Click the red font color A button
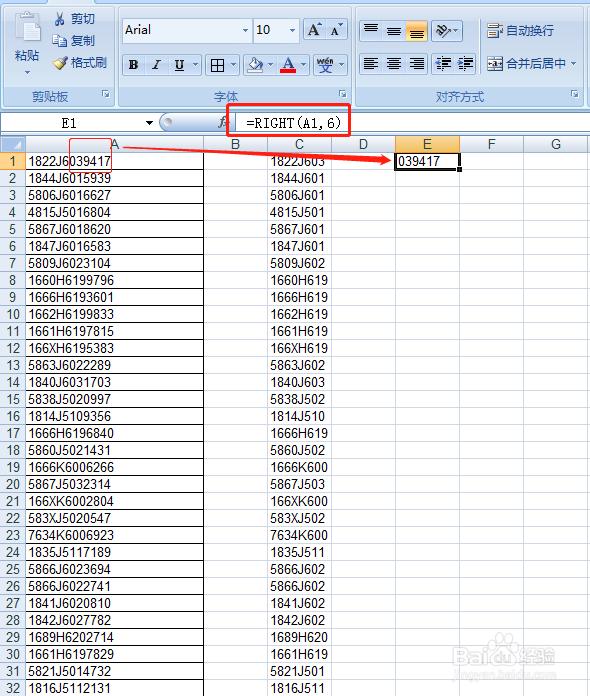The width and height of the screenshot is (590, 696). pyautogui.click(x=288, y=65)
